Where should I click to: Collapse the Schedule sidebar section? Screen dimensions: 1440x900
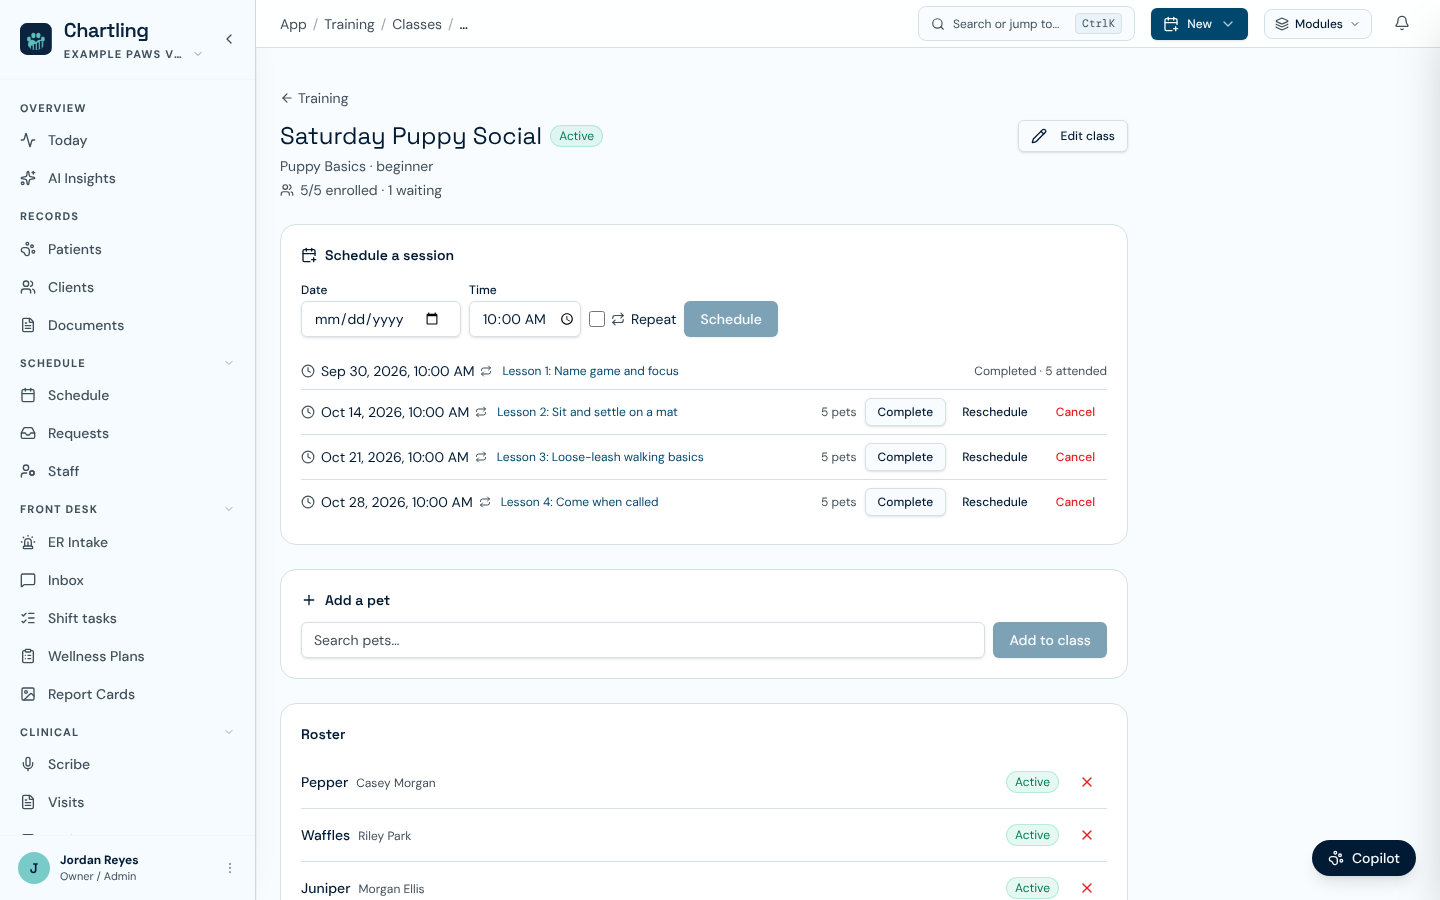(x=229, y=363)
